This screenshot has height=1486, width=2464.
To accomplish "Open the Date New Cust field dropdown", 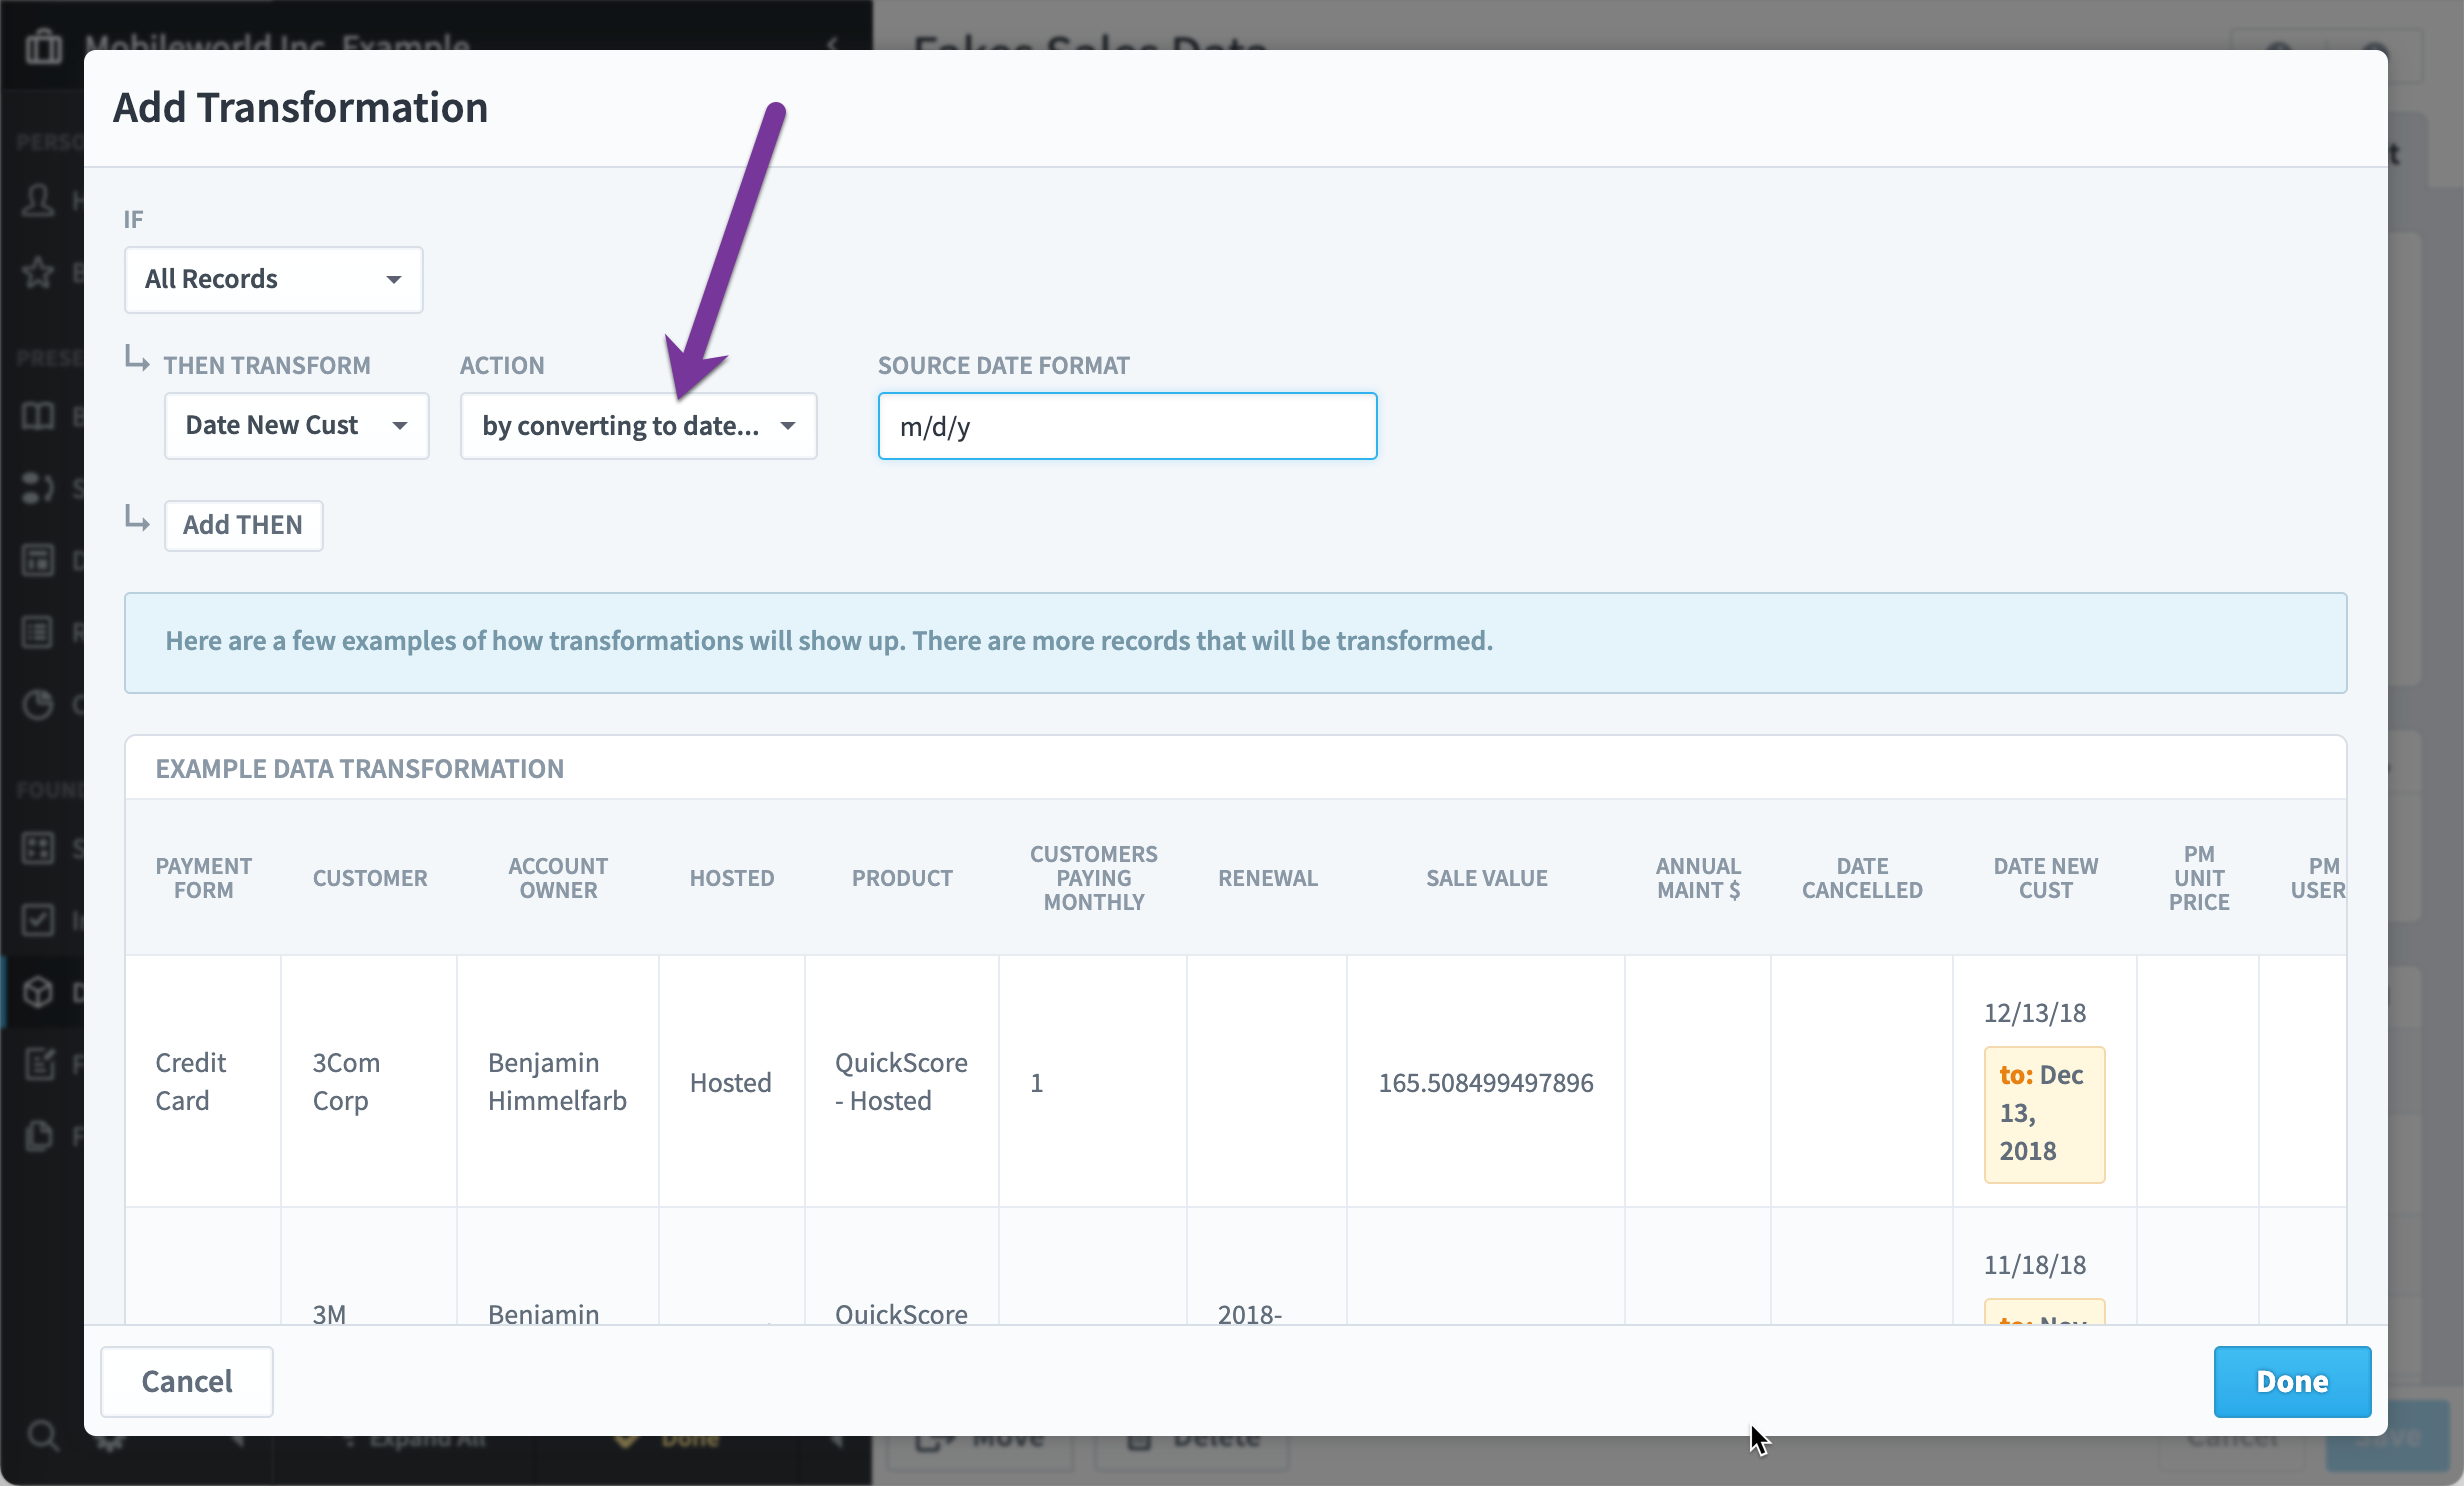I will tap(296, 425).
